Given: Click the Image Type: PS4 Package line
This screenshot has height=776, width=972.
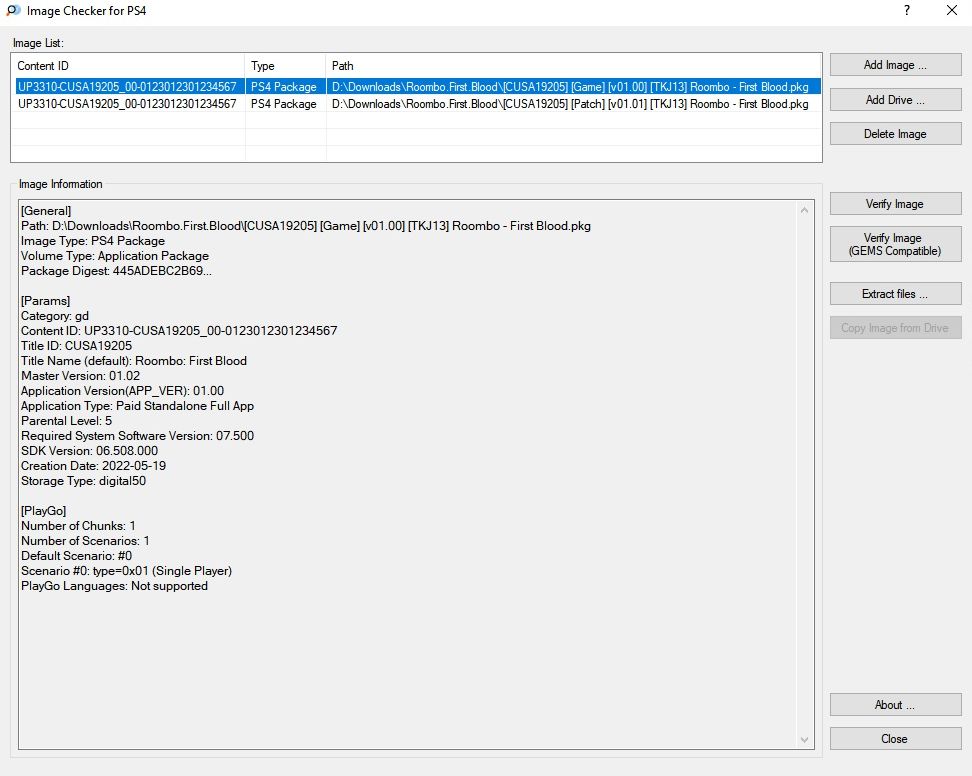Looking at the screenshot, I should point(93,241).
